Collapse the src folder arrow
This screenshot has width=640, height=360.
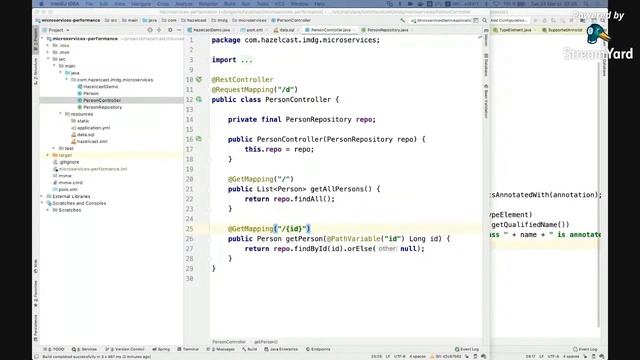coord(48,59)
